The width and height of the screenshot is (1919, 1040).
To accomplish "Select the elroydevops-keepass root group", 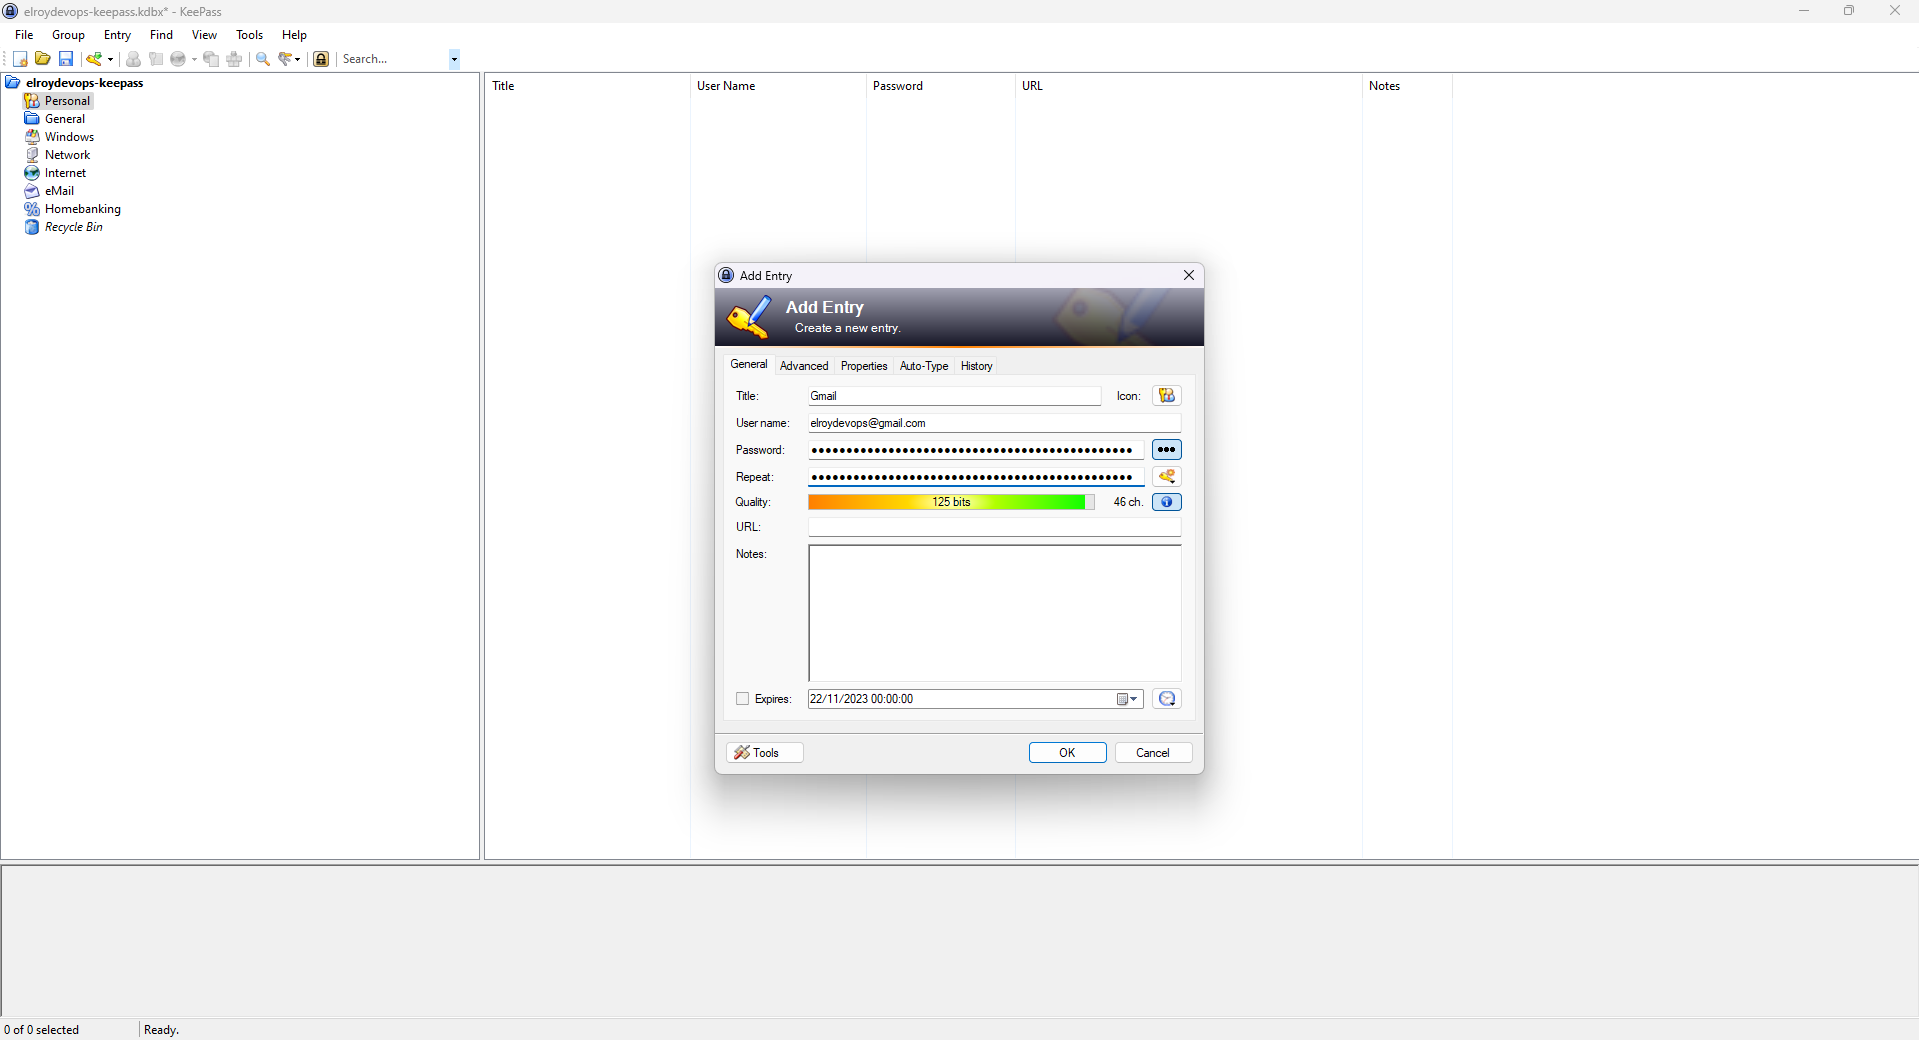I will click(85, 83).
